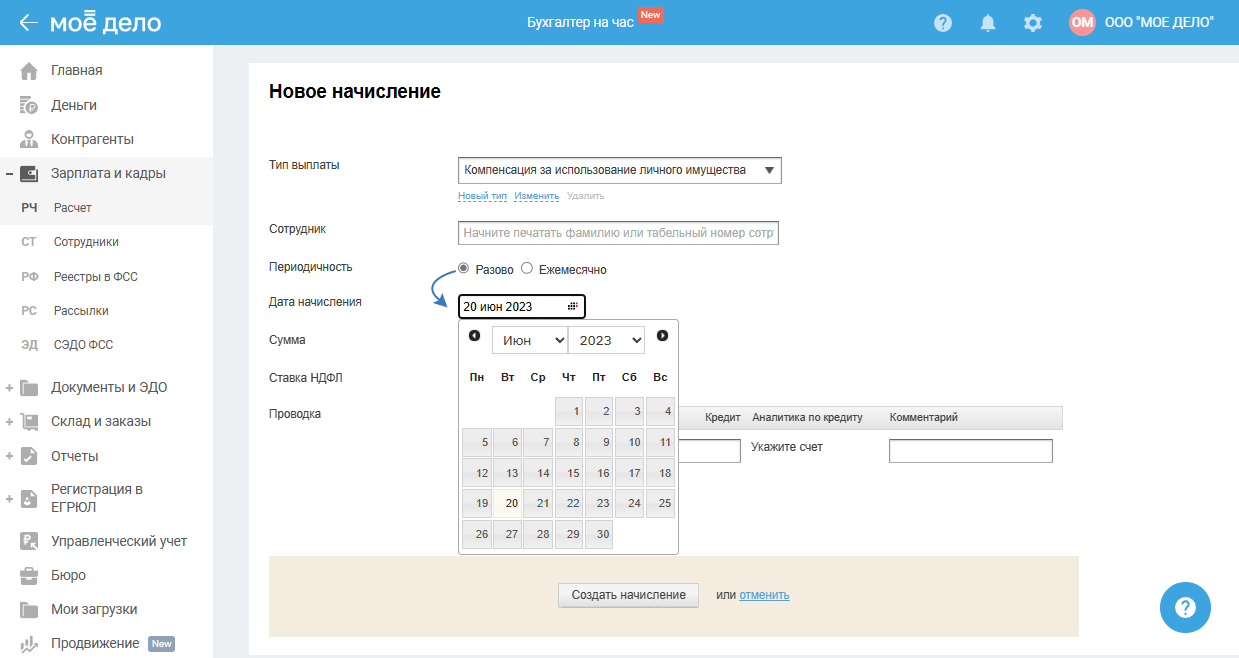Click the Создать начисление button
This screenshot has width=1239, height=658.
coord(628,595)
